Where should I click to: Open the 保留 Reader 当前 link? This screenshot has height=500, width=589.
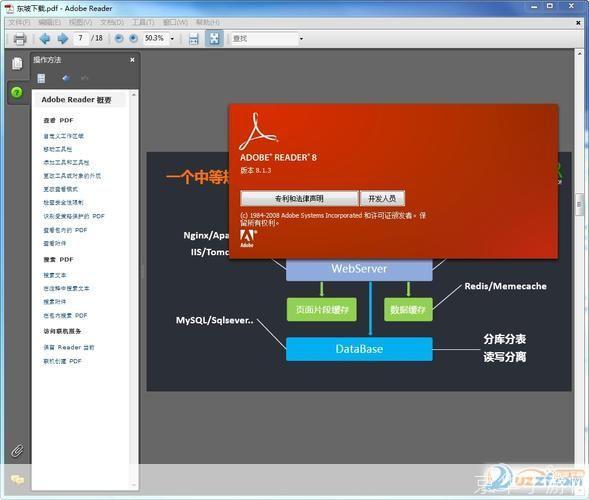pos(69,347)
